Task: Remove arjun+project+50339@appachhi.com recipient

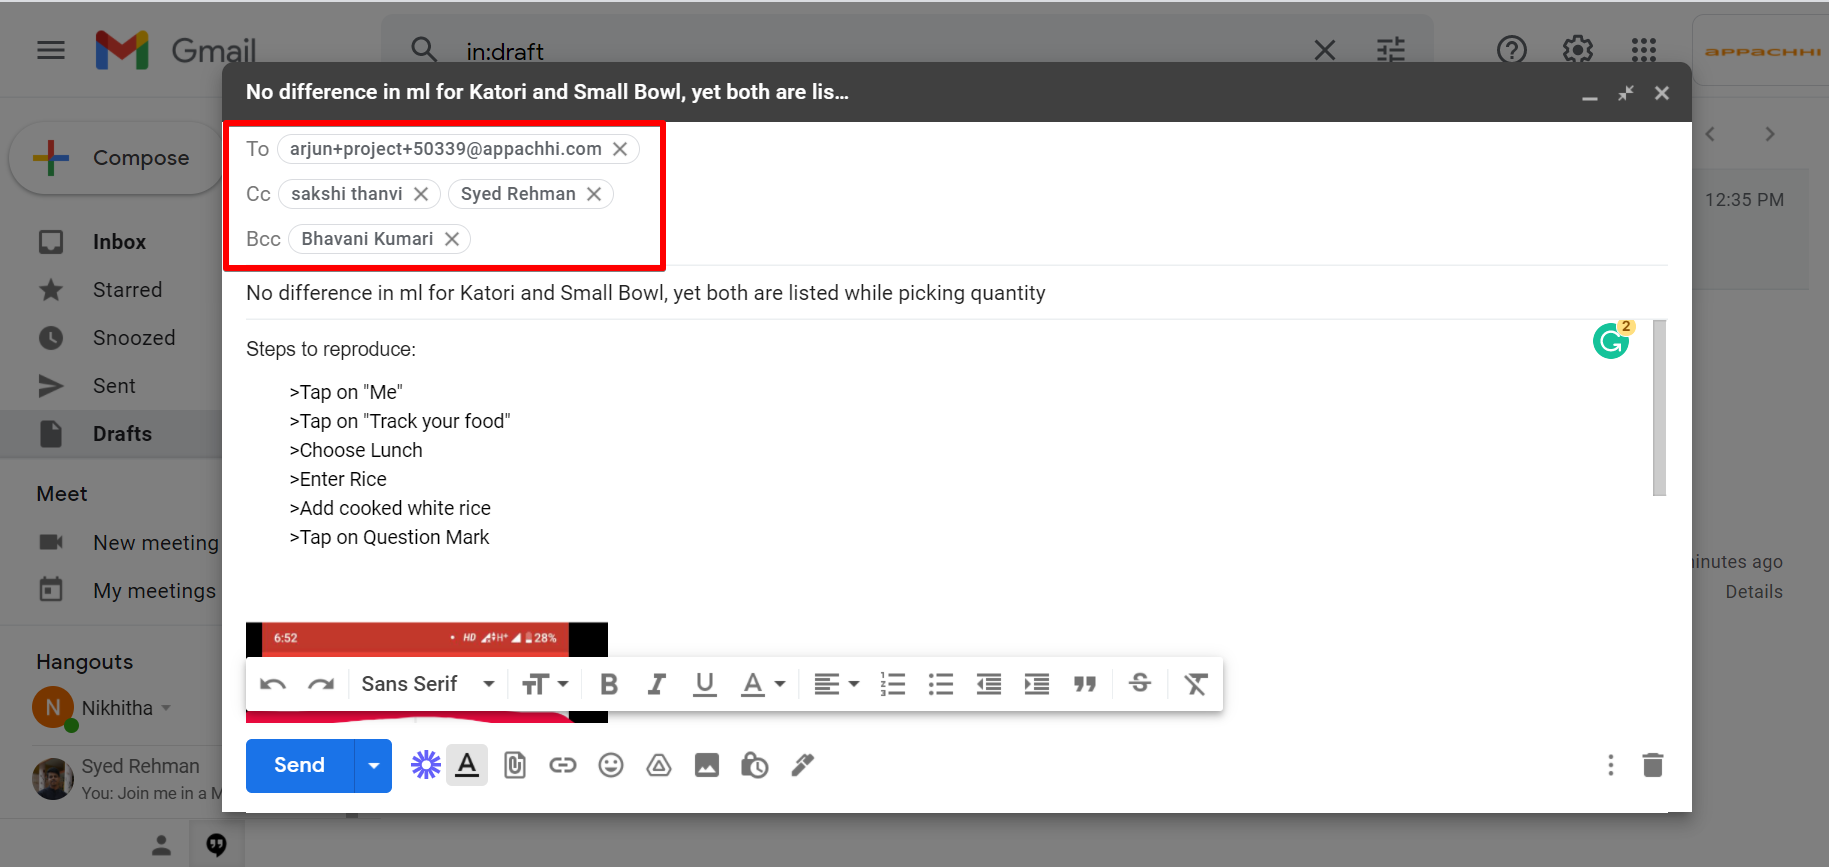Action: tap(620, 149)
